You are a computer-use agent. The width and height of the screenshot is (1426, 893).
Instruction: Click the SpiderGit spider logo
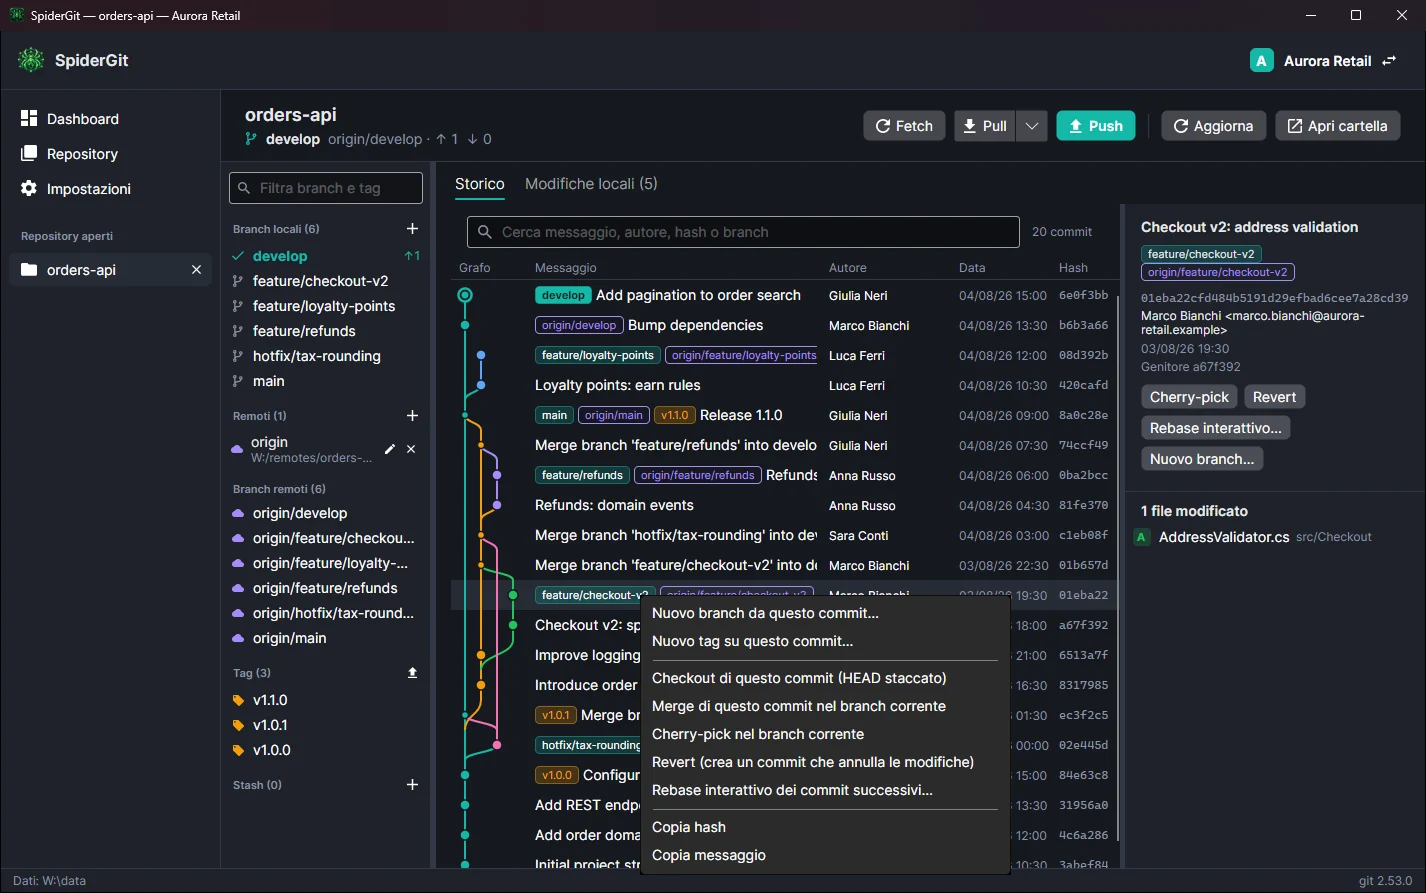31,60
